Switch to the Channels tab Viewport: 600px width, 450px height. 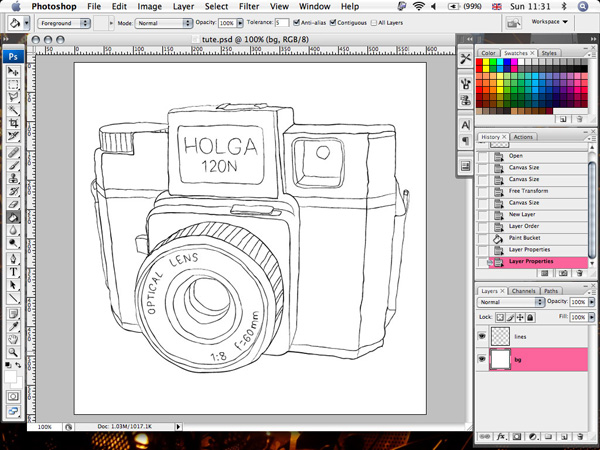[x=523, y=291]
